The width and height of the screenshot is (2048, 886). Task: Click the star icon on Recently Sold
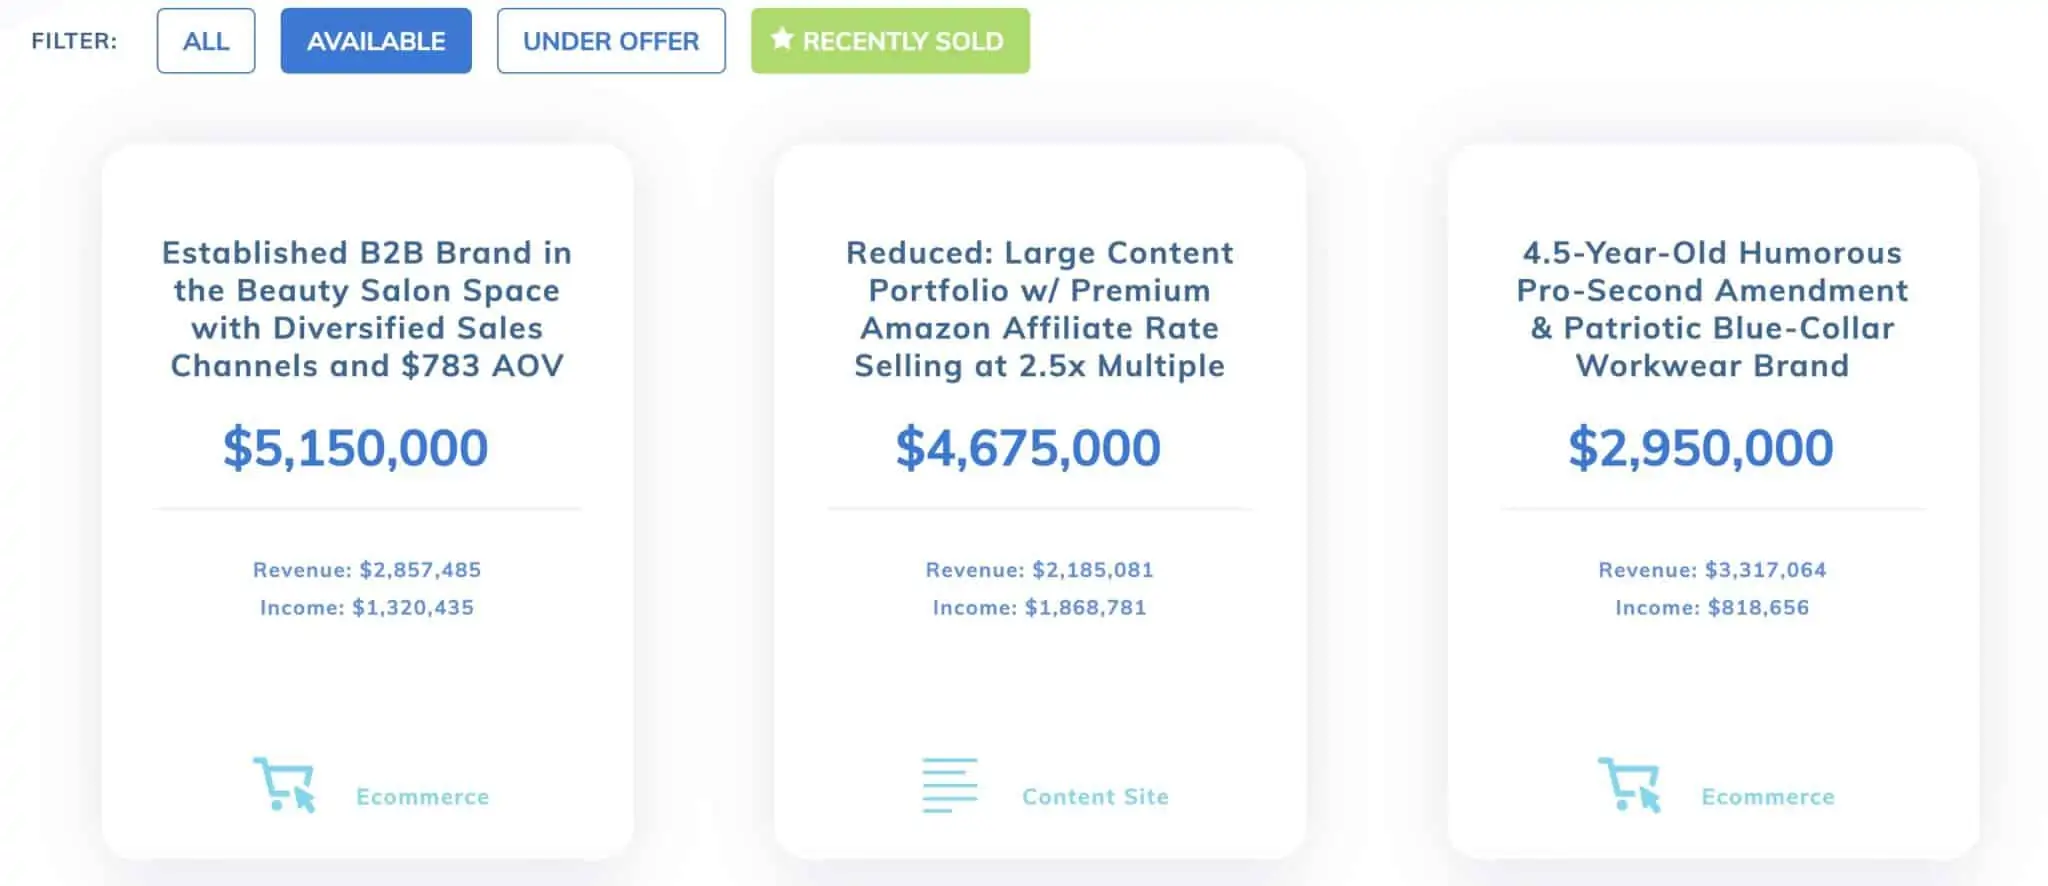782,39
